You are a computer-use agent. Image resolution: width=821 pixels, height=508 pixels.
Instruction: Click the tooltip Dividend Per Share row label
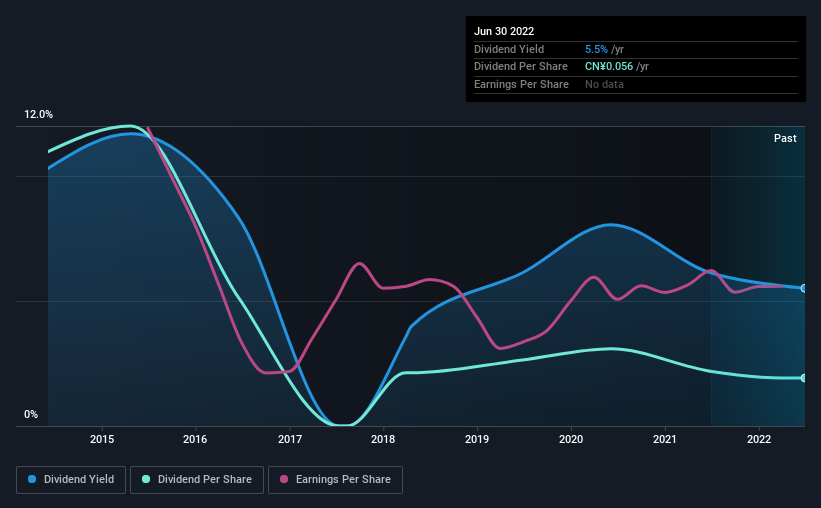point(520,67)
